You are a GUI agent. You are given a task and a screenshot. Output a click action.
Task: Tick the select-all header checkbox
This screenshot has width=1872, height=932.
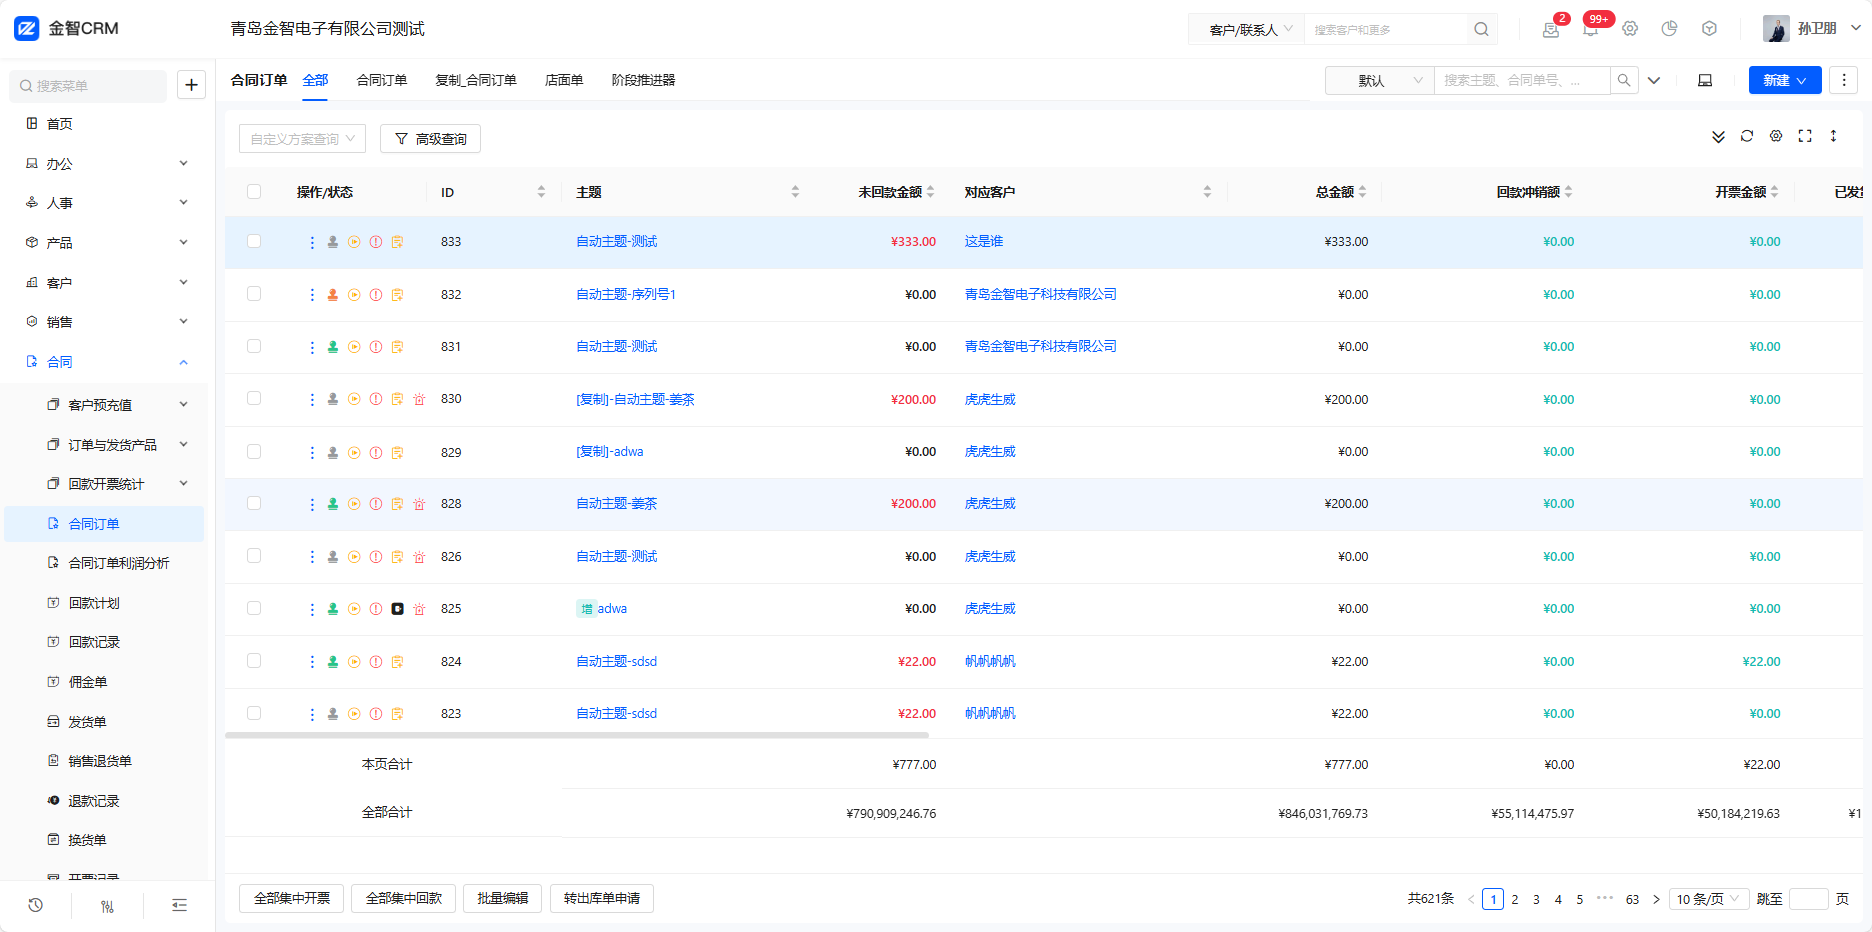(x=254, y=192)
